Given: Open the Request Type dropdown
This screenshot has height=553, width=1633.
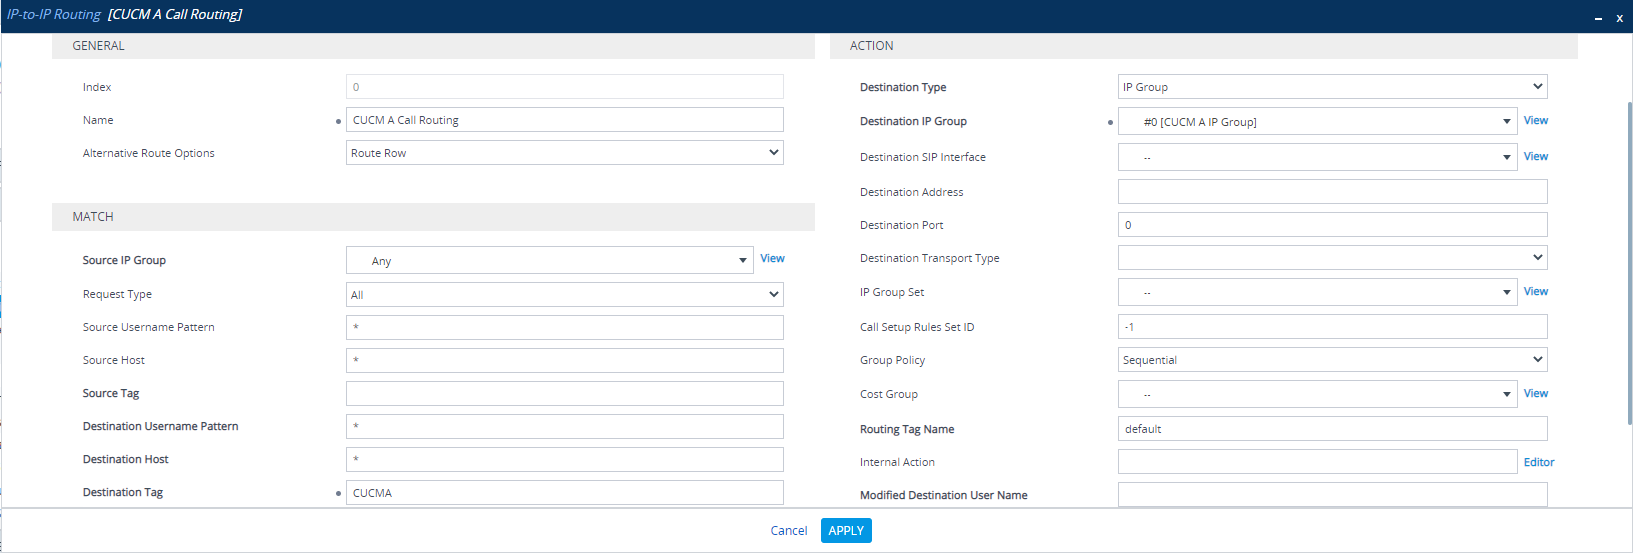Looking at the screenshot, I should click(x=564, y=294).
